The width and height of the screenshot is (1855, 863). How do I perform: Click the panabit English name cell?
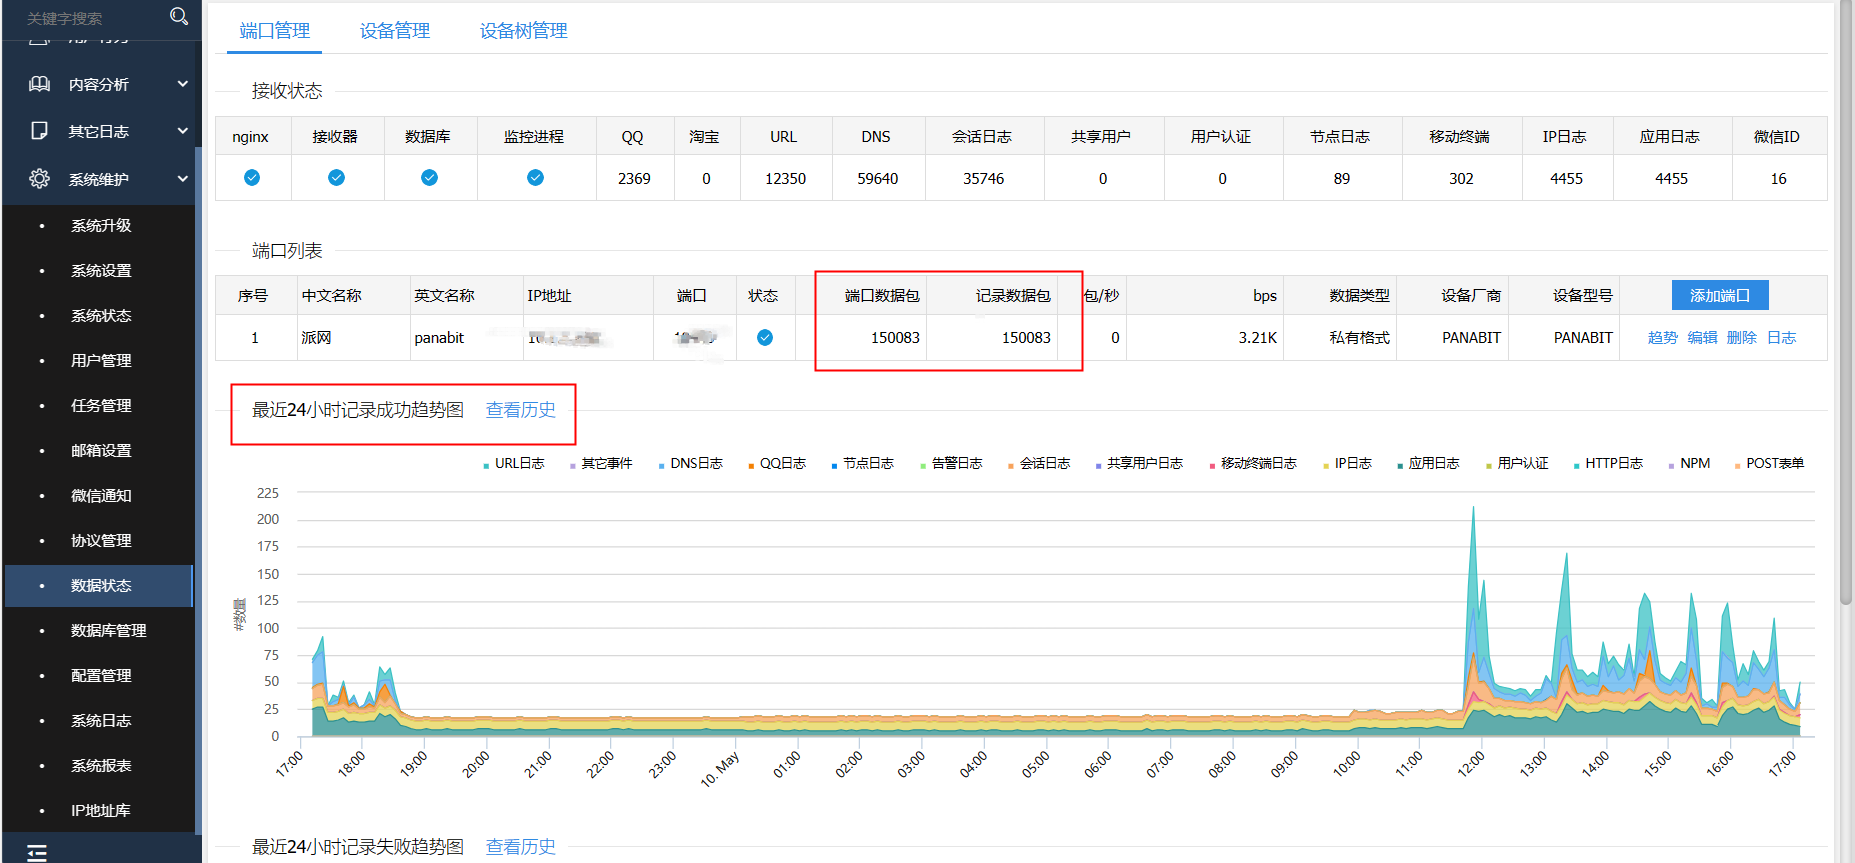439,338
